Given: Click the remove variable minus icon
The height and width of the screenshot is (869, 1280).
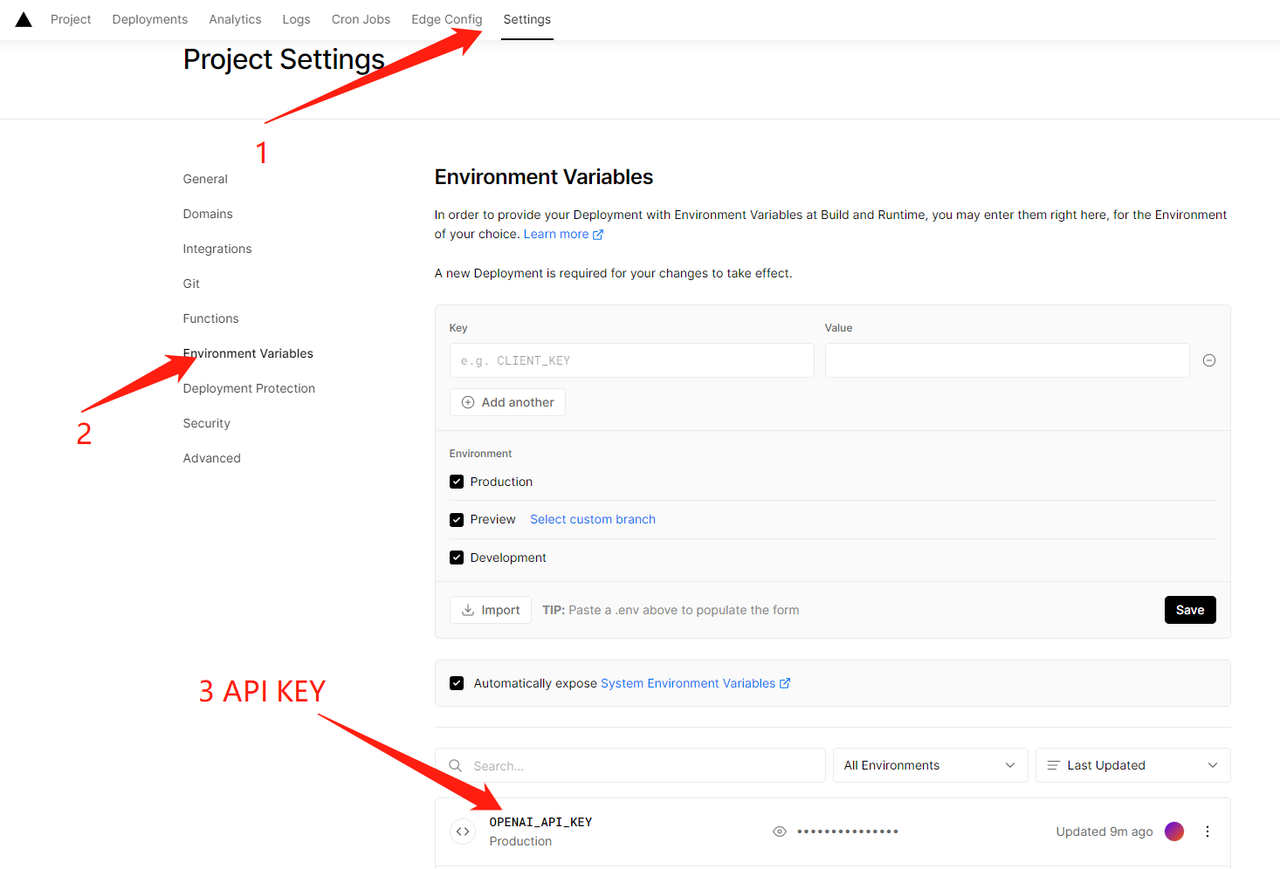Looking at the screenshot, I should coord(1209,360).
